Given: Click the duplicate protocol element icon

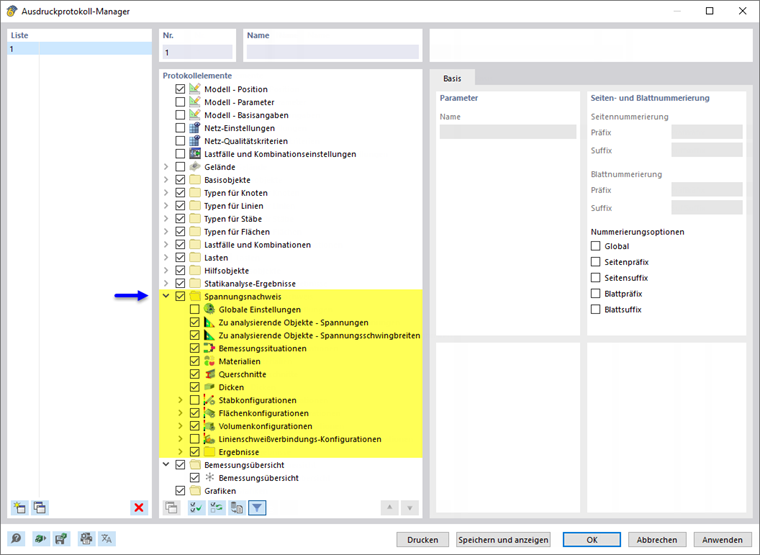Looking at the screenshot, I should 171,507.
